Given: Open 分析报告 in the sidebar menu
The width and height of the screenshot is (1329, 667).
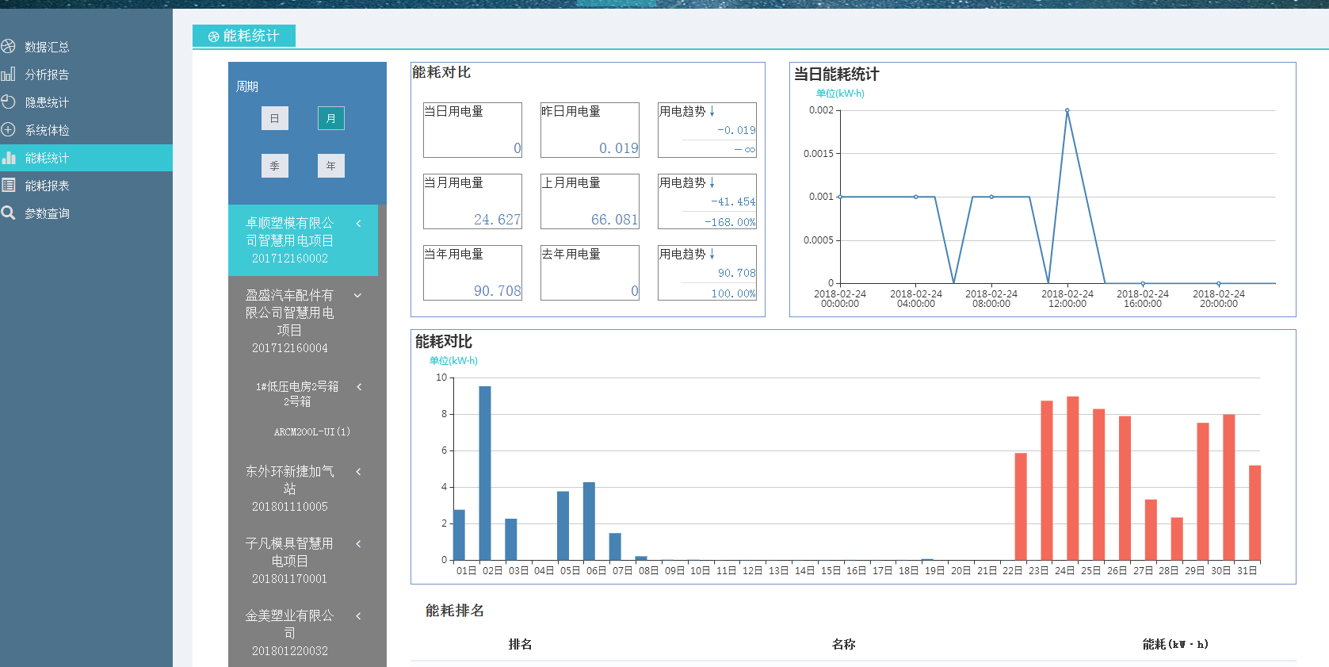Looking at the screenshot, I should pos(47,74).
